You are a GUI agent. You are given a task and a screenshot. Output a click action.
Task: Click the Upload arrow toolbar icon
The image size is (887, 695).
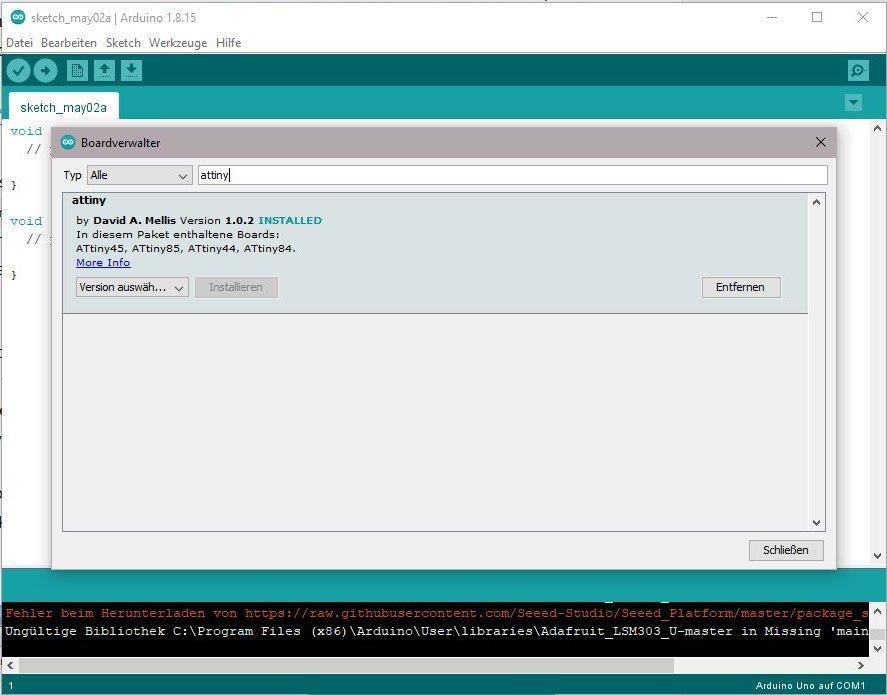click(45, 71)
